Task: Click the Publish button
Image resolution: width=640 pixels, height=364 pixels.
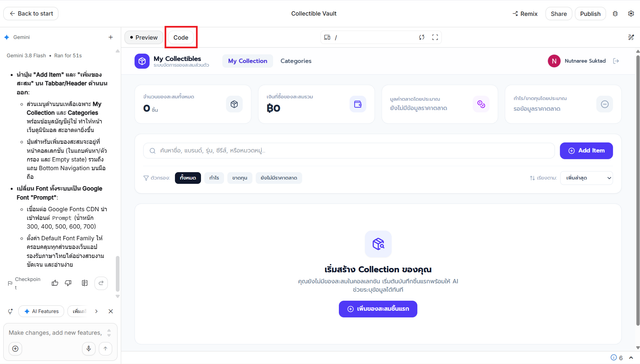Action: coord(590,13)
